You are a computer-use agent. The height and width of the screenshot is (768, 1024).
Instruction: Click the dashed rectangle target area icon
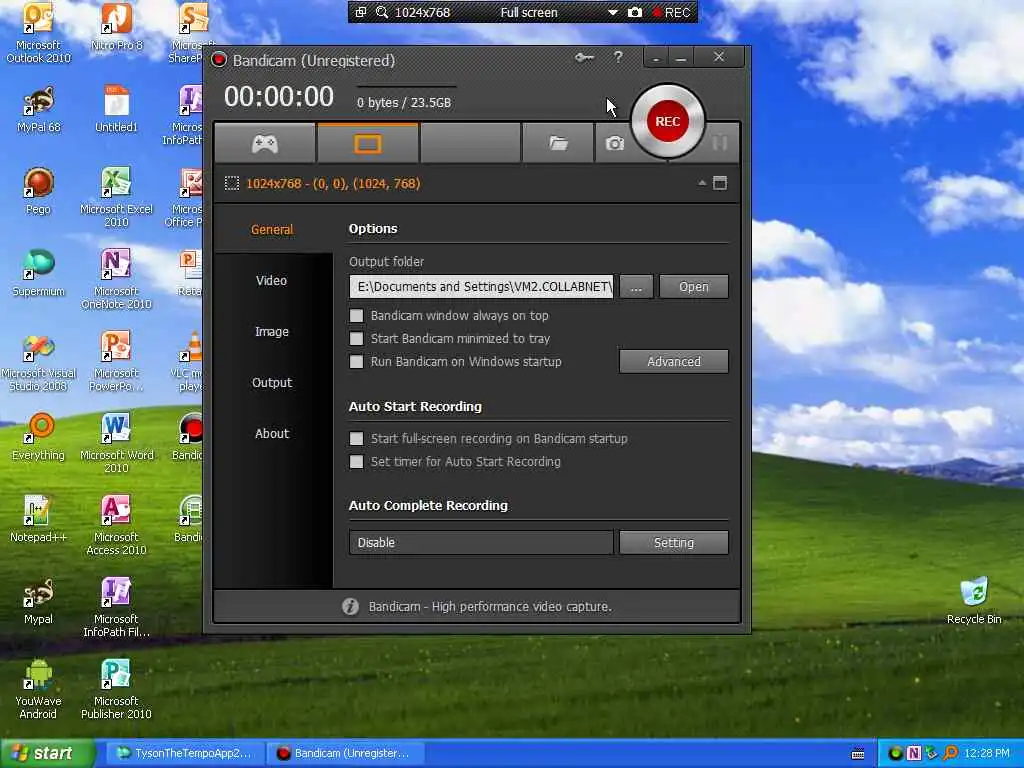[232, 184]
